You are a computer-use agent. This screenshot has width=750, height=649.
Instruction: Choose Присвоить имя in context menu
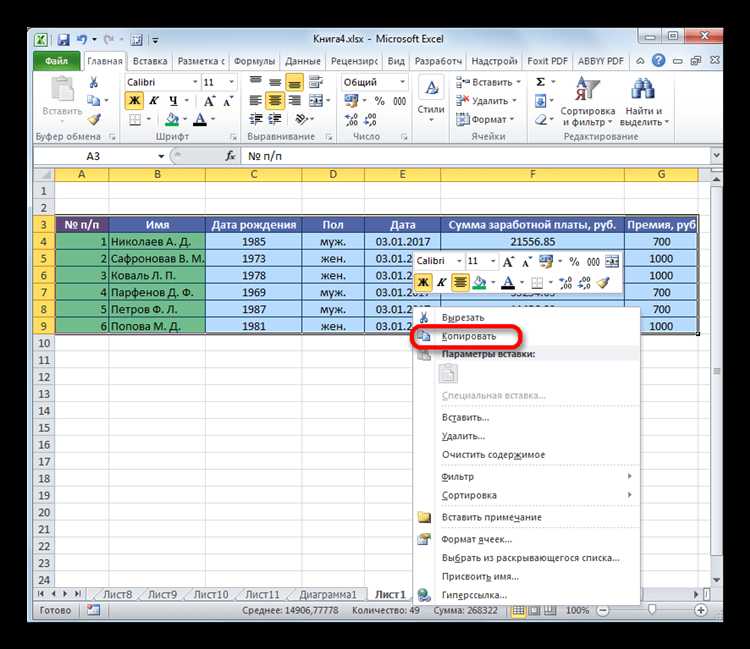pos(525,576)
